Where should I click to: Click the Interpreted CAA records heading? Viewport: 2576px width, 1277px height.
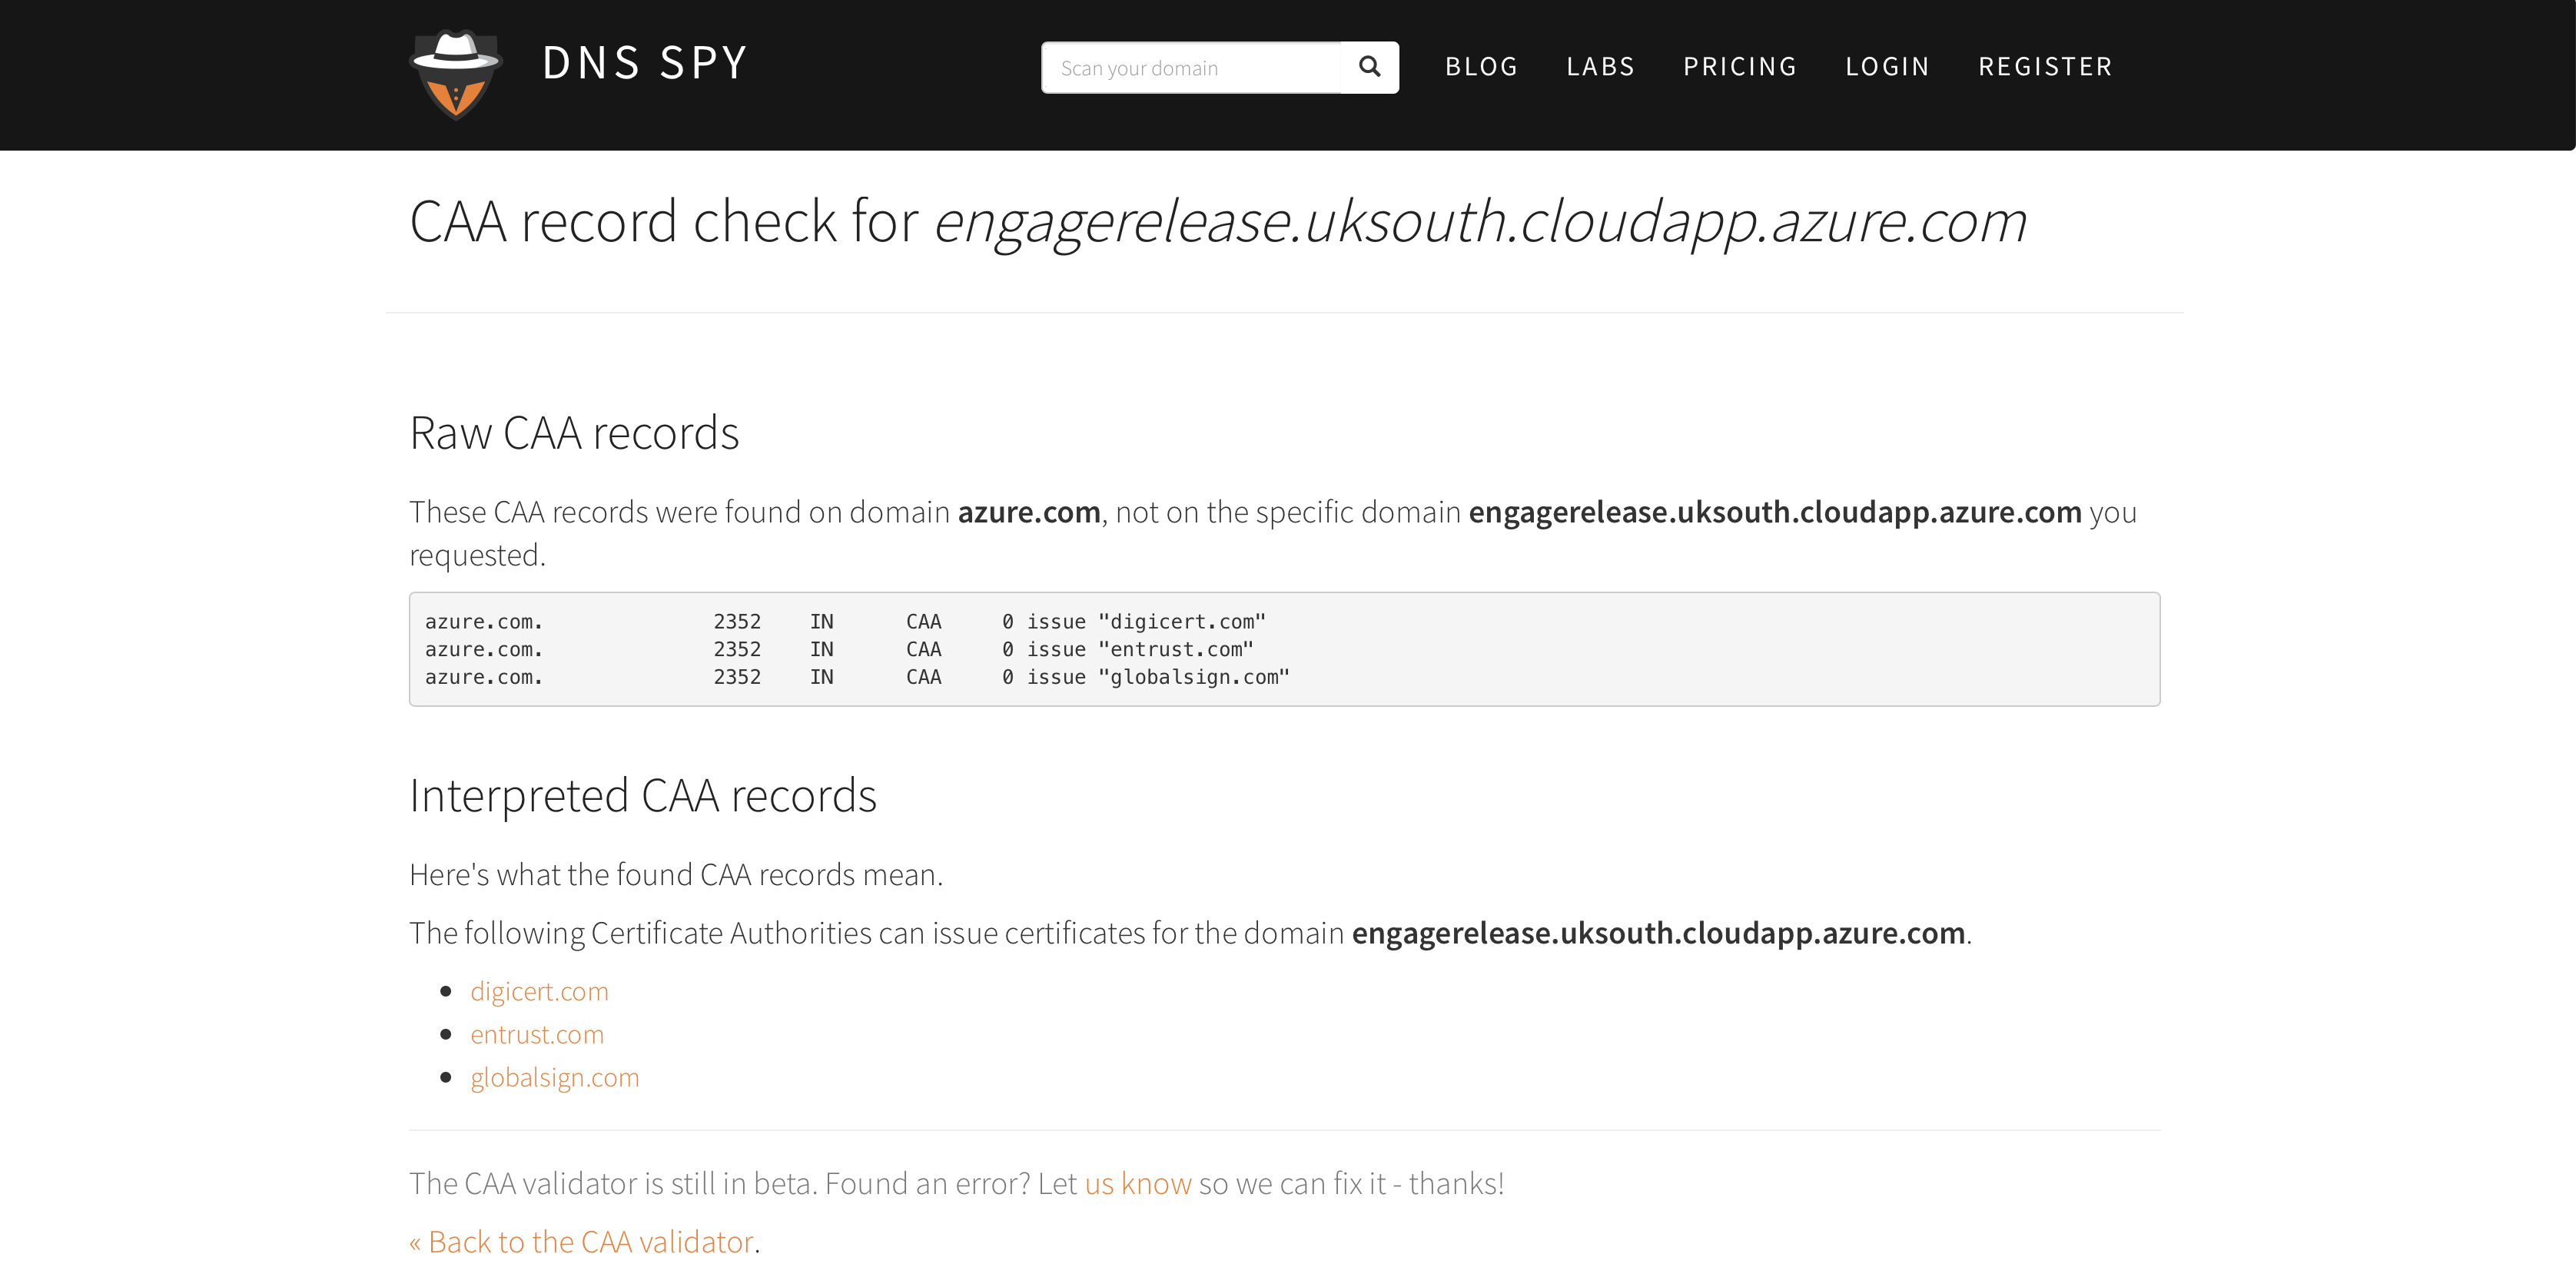(643, 795)
